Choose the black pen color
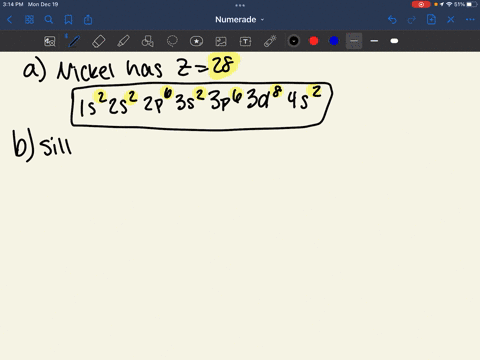Viewport: 480px width, 360px height. [x=294, y=41]
